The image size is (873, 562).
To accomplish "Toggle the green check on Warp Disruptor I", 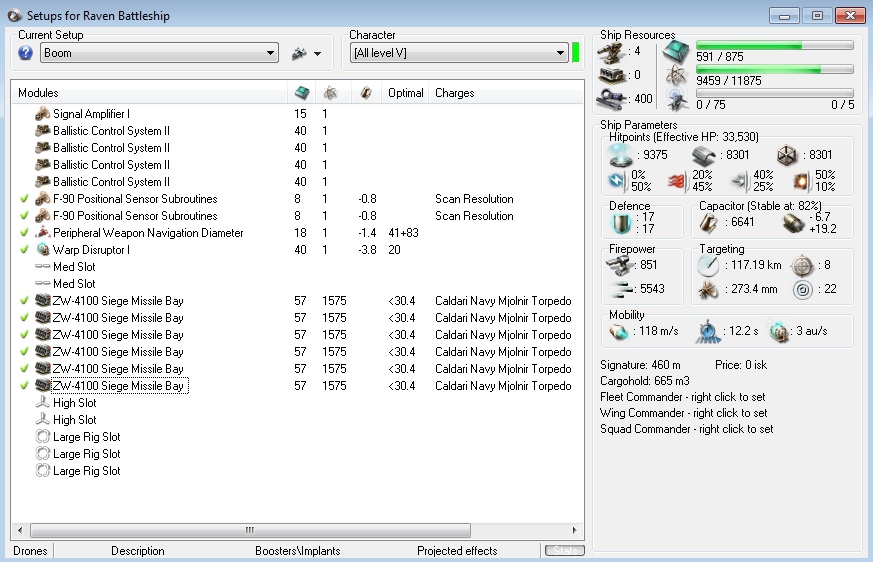I will tap(24, 250).
